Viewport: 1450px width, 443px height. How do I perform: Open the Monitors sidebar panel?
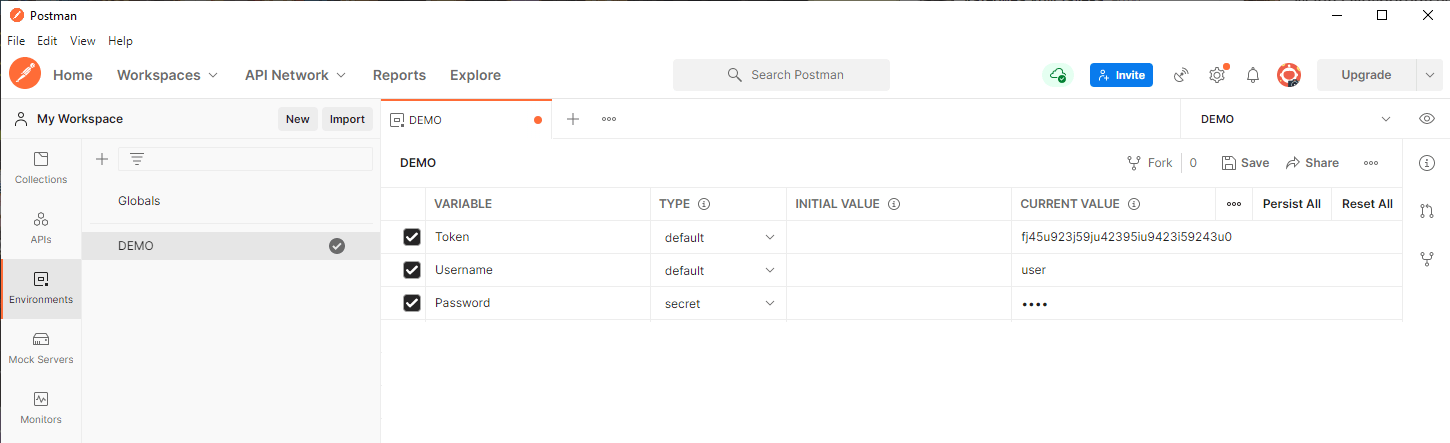point(41,408)
